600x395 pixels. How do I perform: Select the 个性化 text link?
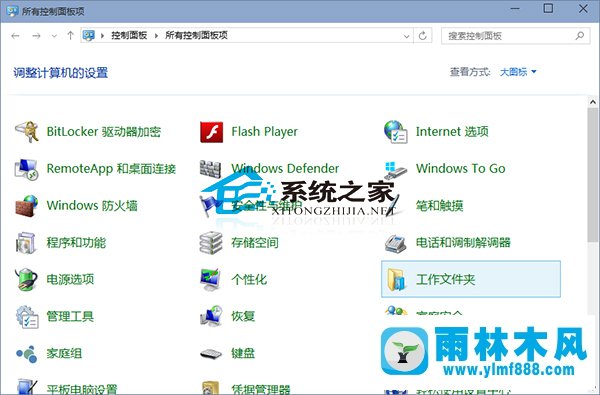(x=249, y=279)
